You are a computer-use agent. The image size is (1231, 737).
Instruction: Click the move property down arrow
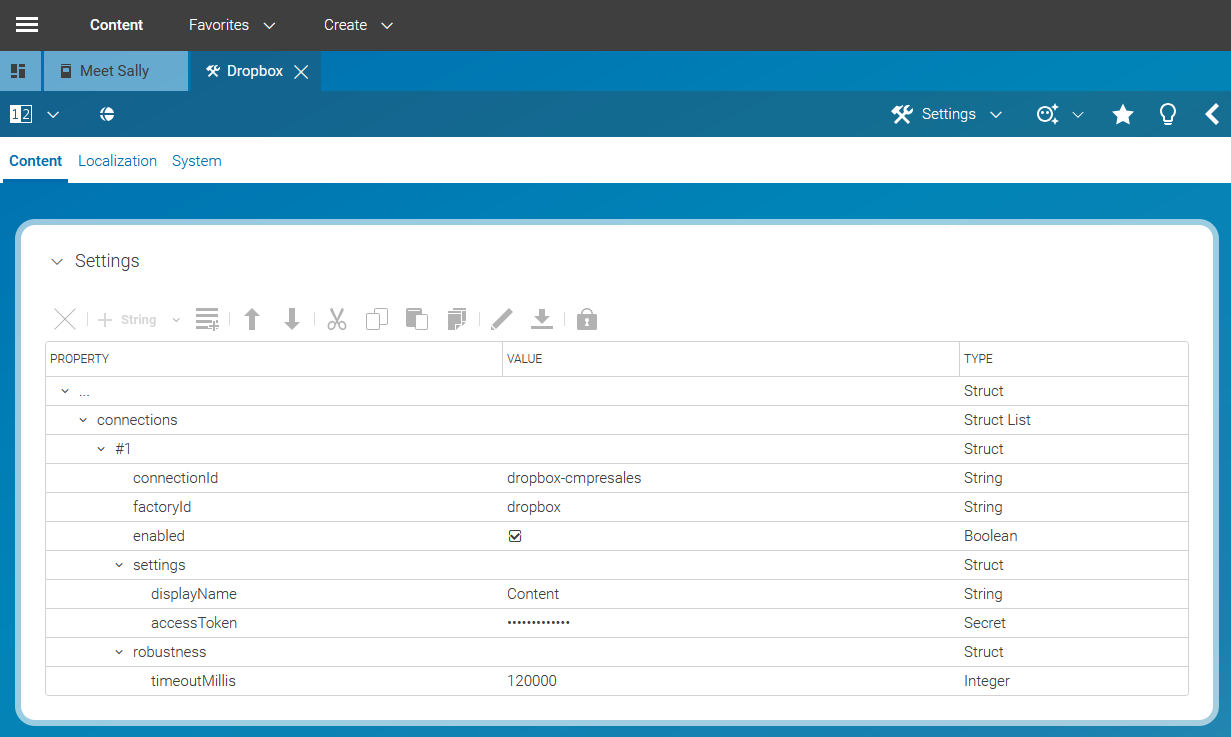(x=292, y=320)
